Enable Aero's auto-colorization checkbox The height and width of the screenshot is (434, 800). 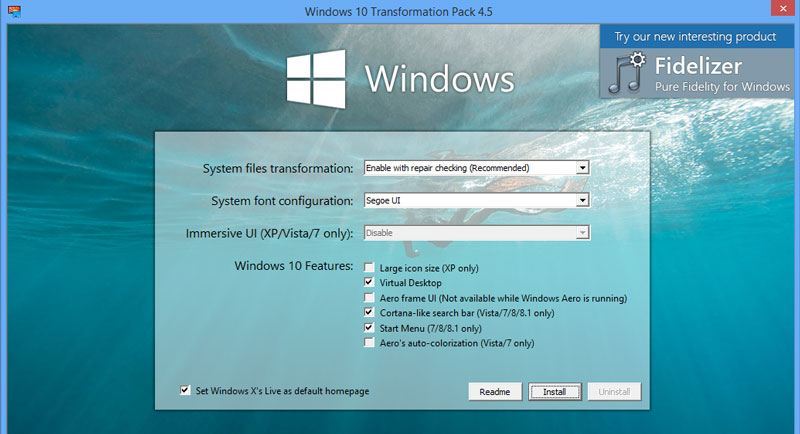pyautogui.click(x=369, y=342)
